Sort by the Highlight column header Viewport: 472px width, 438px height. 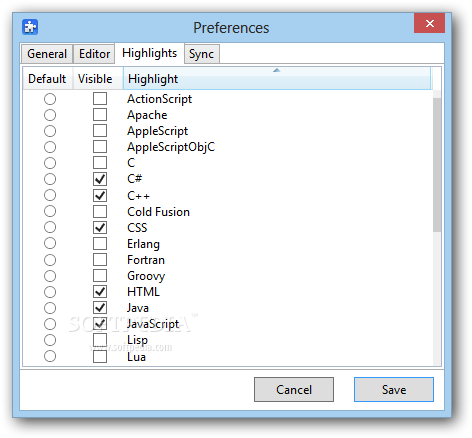click(277, 79)
